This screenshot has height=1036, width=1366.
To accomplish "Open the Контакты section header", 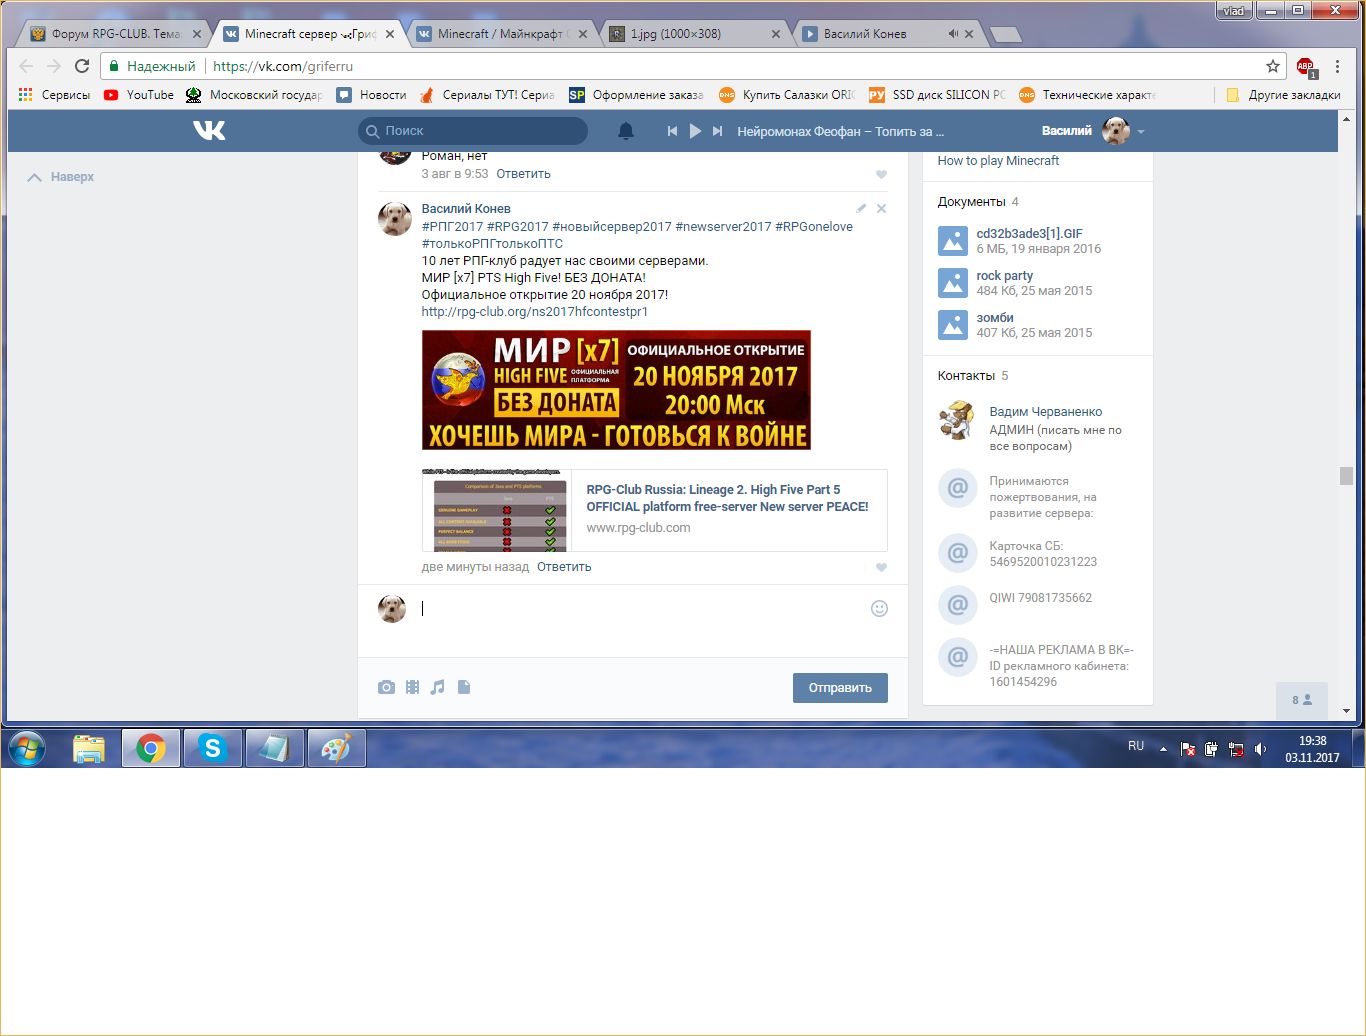I will pos(966,376).
